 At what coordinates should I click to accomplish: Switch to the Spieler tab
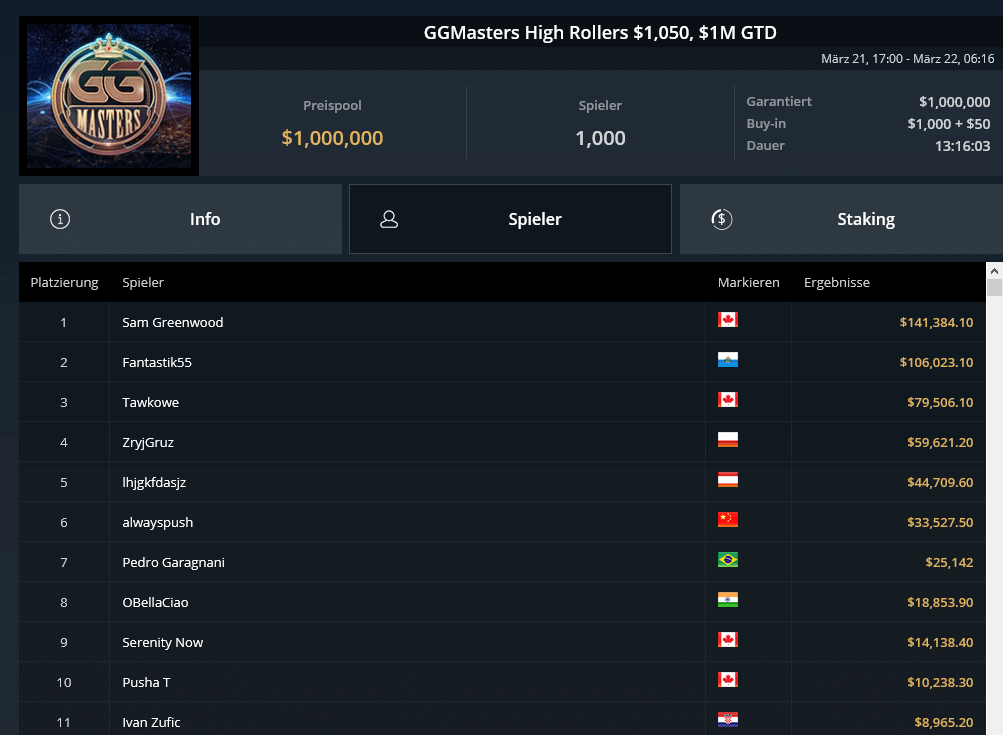point(510,219)
